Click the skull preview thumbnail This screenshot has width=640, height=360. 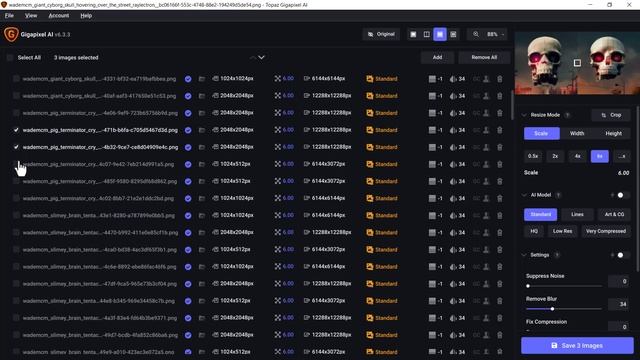[x=577, y=63]
